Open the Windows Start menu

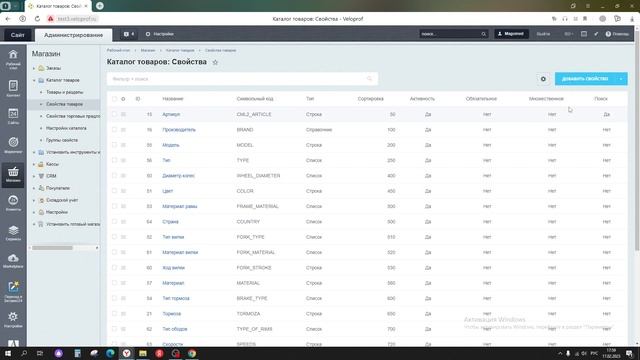[x=7, y=353]
